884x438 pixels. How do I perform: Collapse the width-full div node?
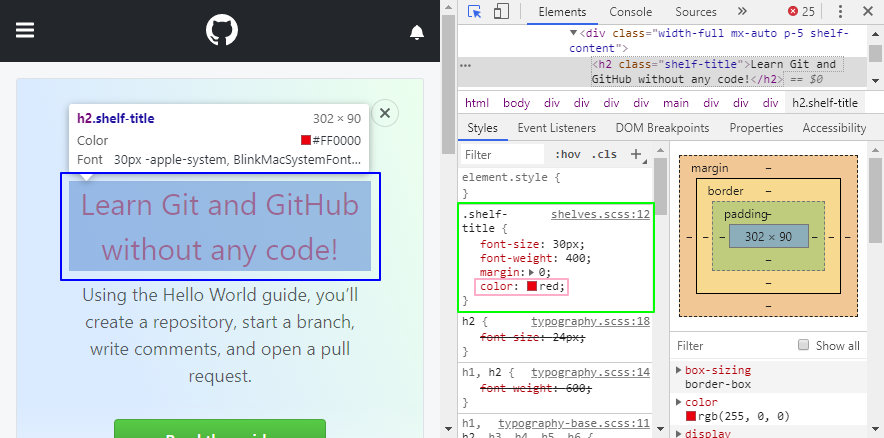(x=573, y=33)
